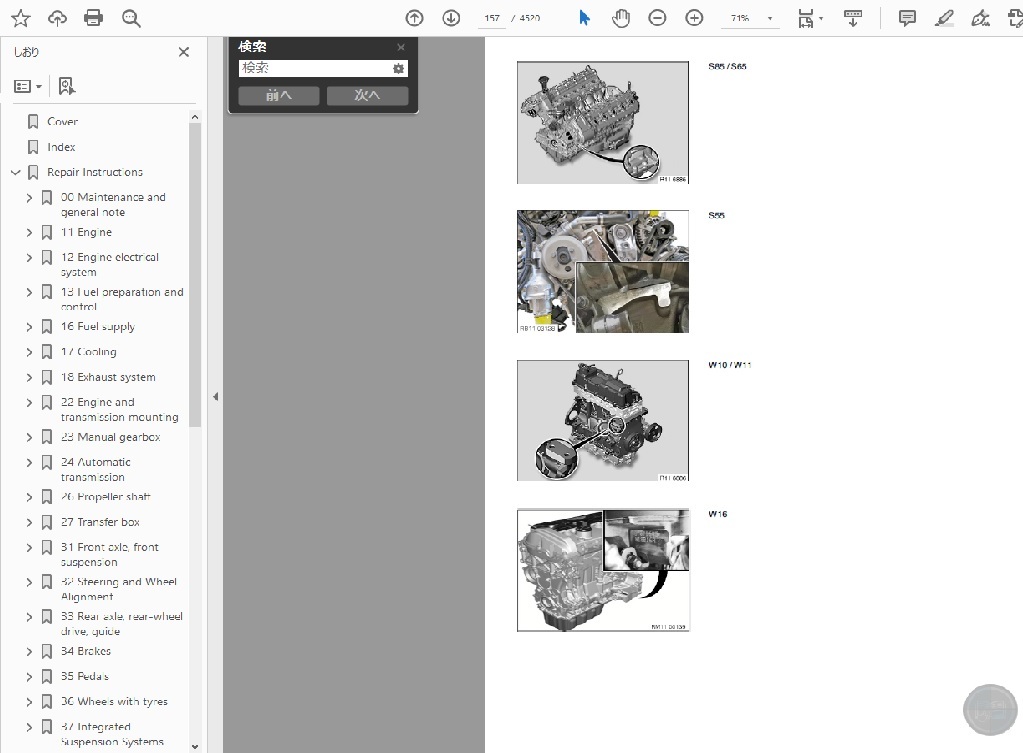Expand the 18 Exhaust system bookmark

pos(29,377)
